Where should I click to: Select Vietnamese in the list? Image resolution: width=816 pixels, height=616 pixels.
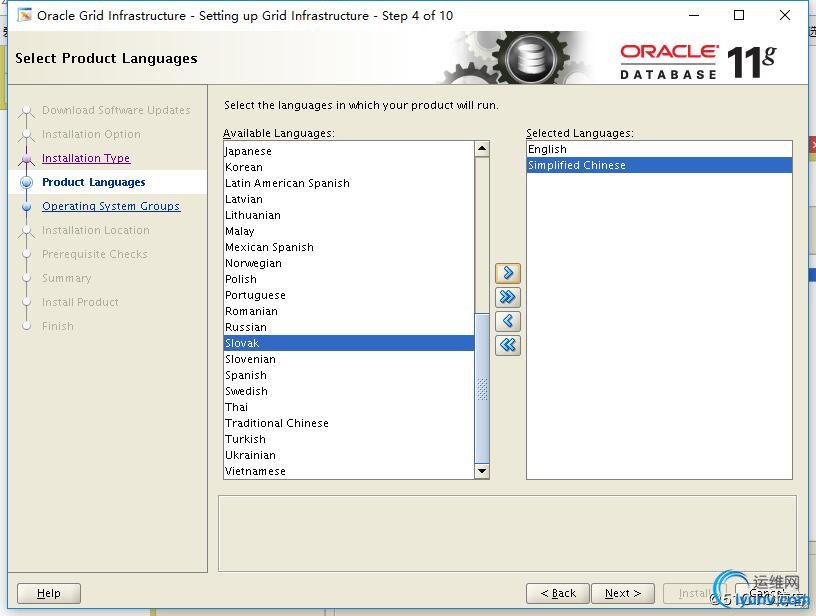click(x=349, y=471)
